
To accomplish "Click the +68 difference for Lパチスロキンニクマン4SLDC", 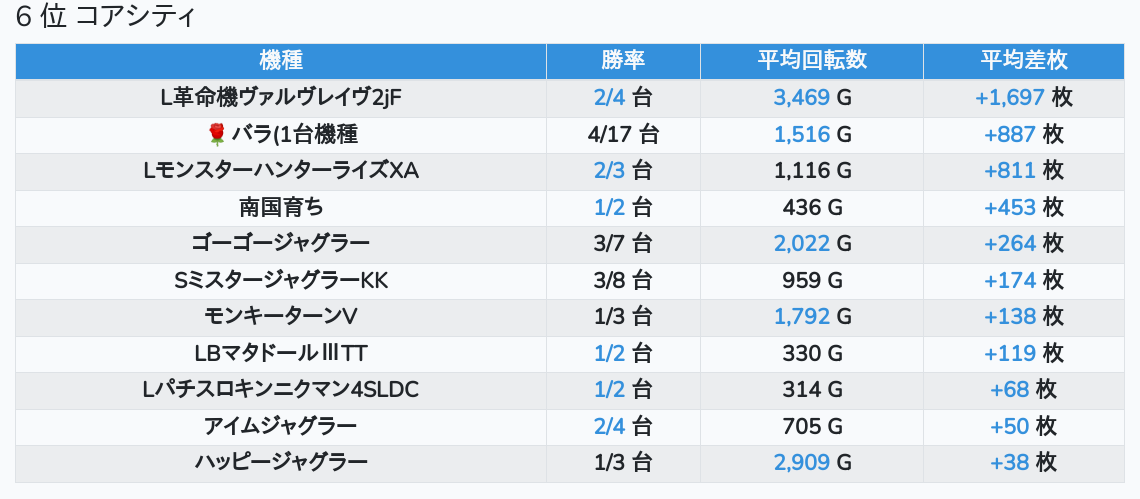I will pyautogui.click(x=1010, y=389).
